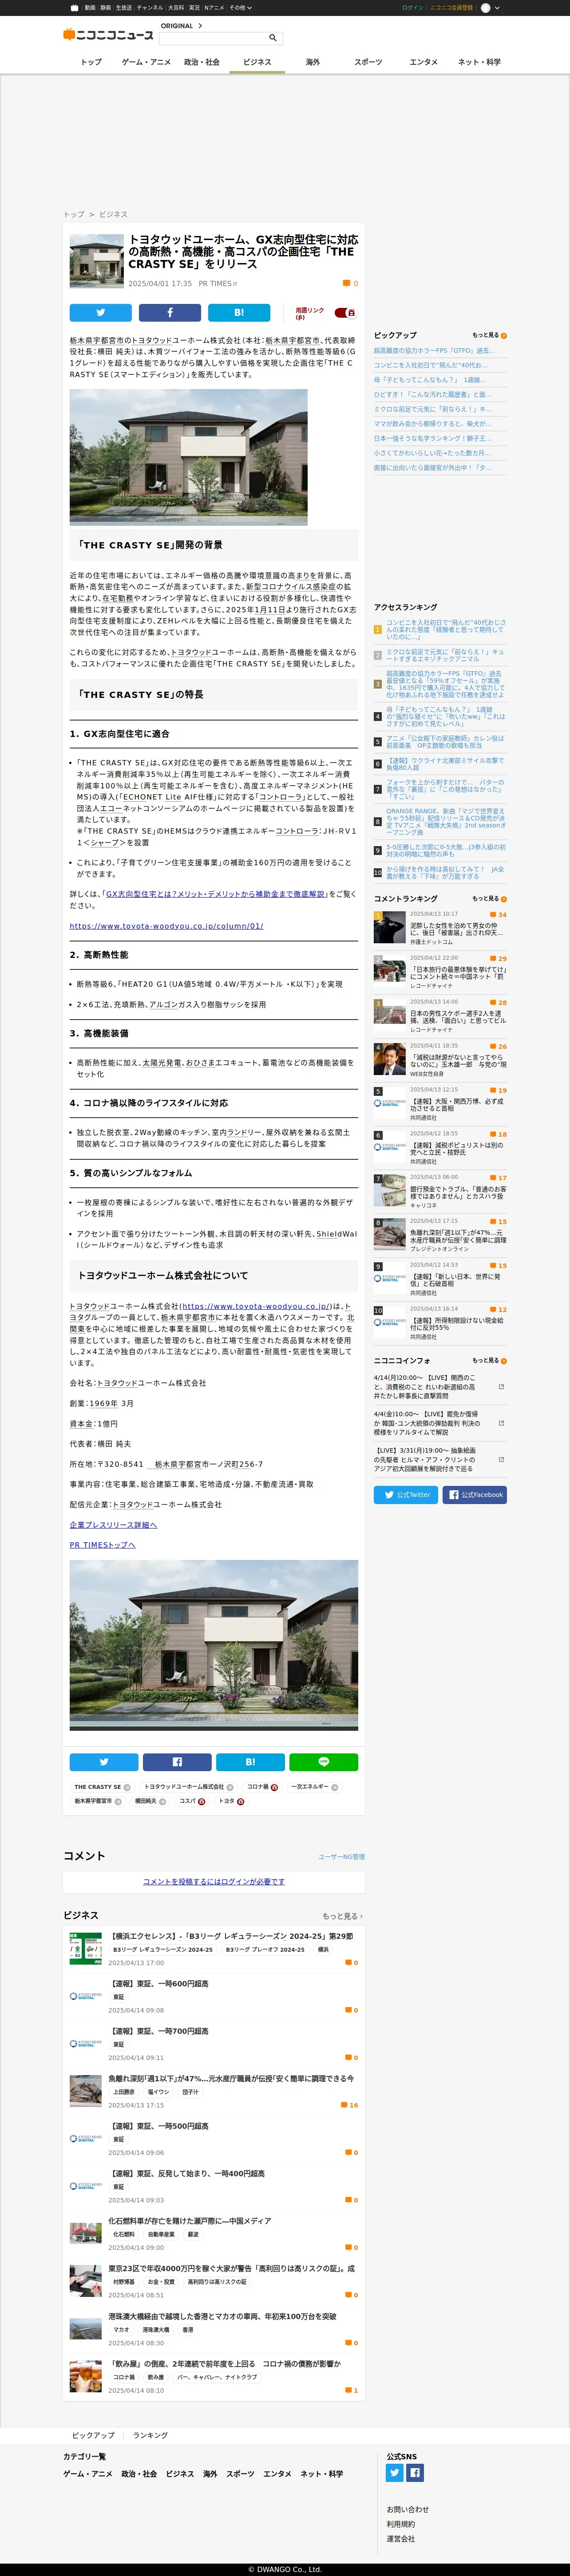Click コメントを投稿するにはログインが必要です link

[x=214, y=1881]
